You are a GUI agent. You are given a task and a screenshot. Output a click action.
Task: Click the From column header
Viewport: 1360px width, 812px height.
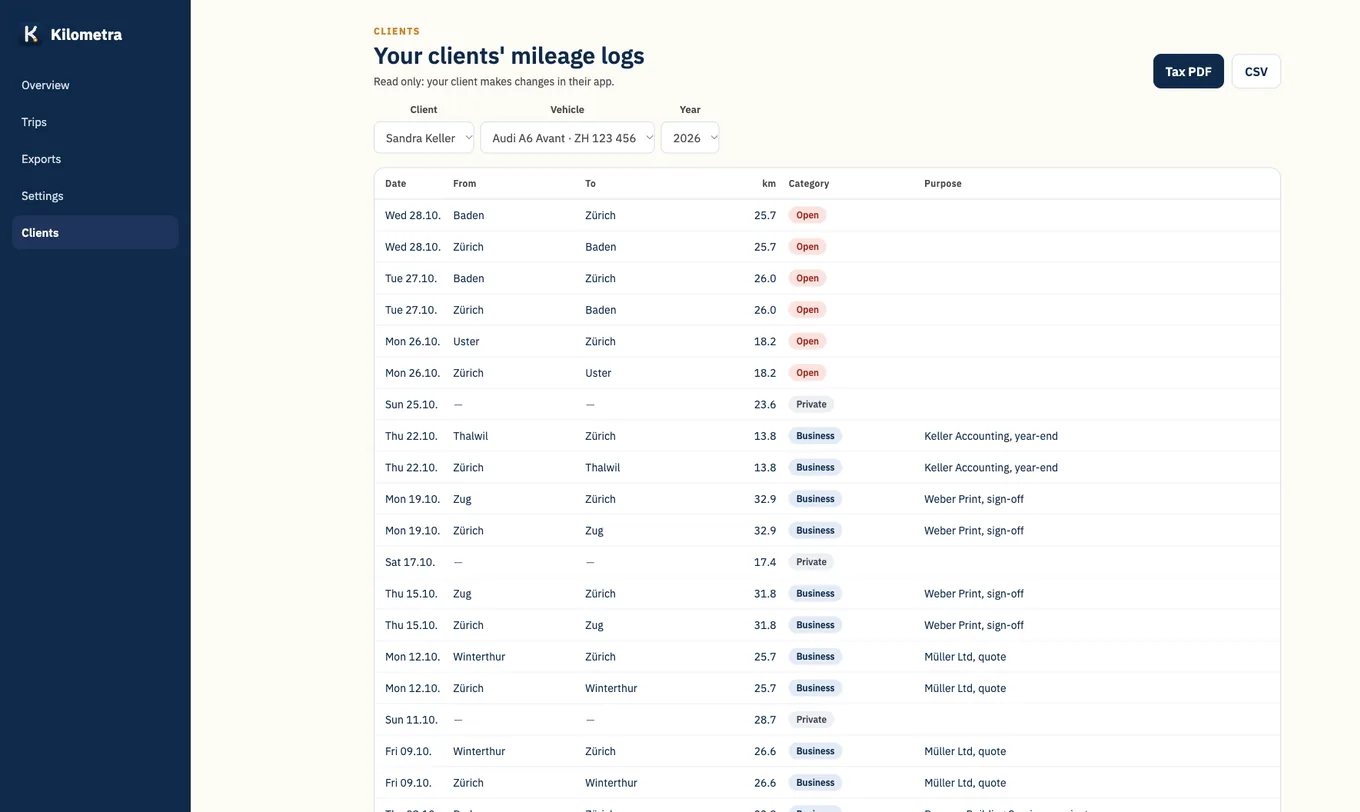point(465,184)
